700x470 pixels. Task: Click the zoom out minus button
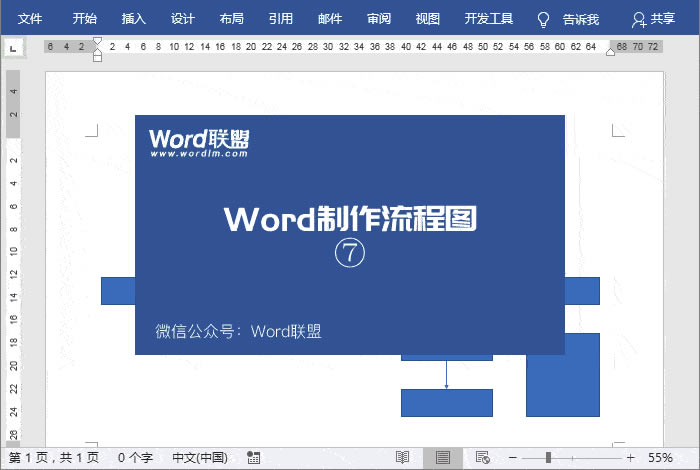(x=512, y=457)
